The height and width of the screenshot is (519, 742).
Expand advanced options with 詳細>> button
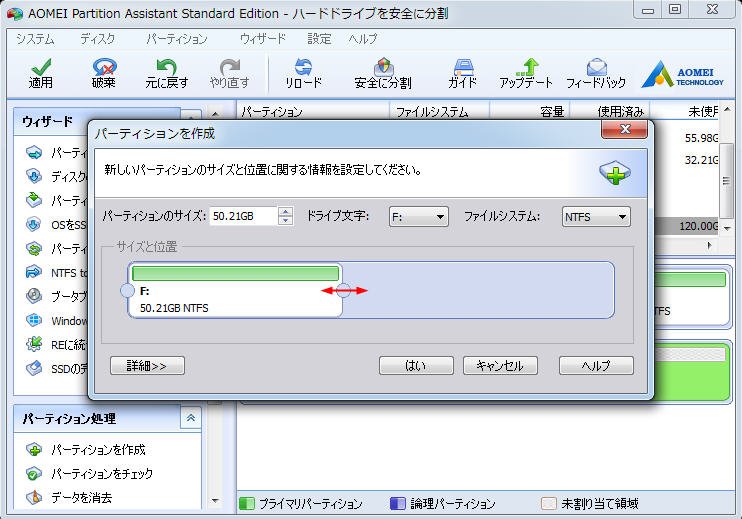[x=147, y=366]
